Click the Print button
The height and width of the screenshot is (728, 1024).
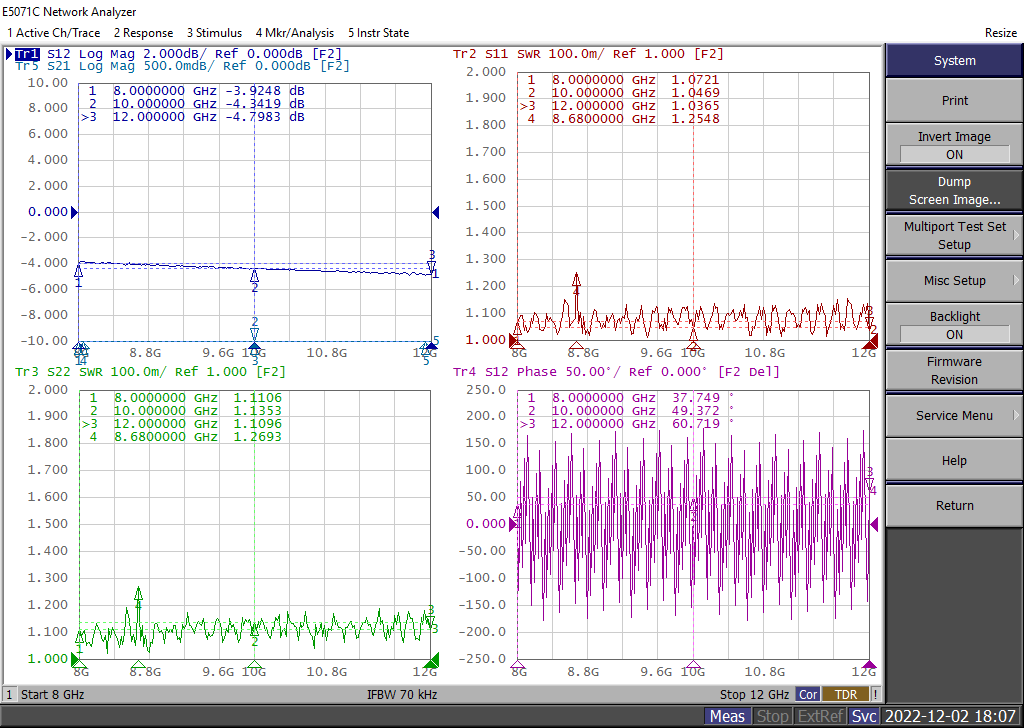(x=954, y=101)
